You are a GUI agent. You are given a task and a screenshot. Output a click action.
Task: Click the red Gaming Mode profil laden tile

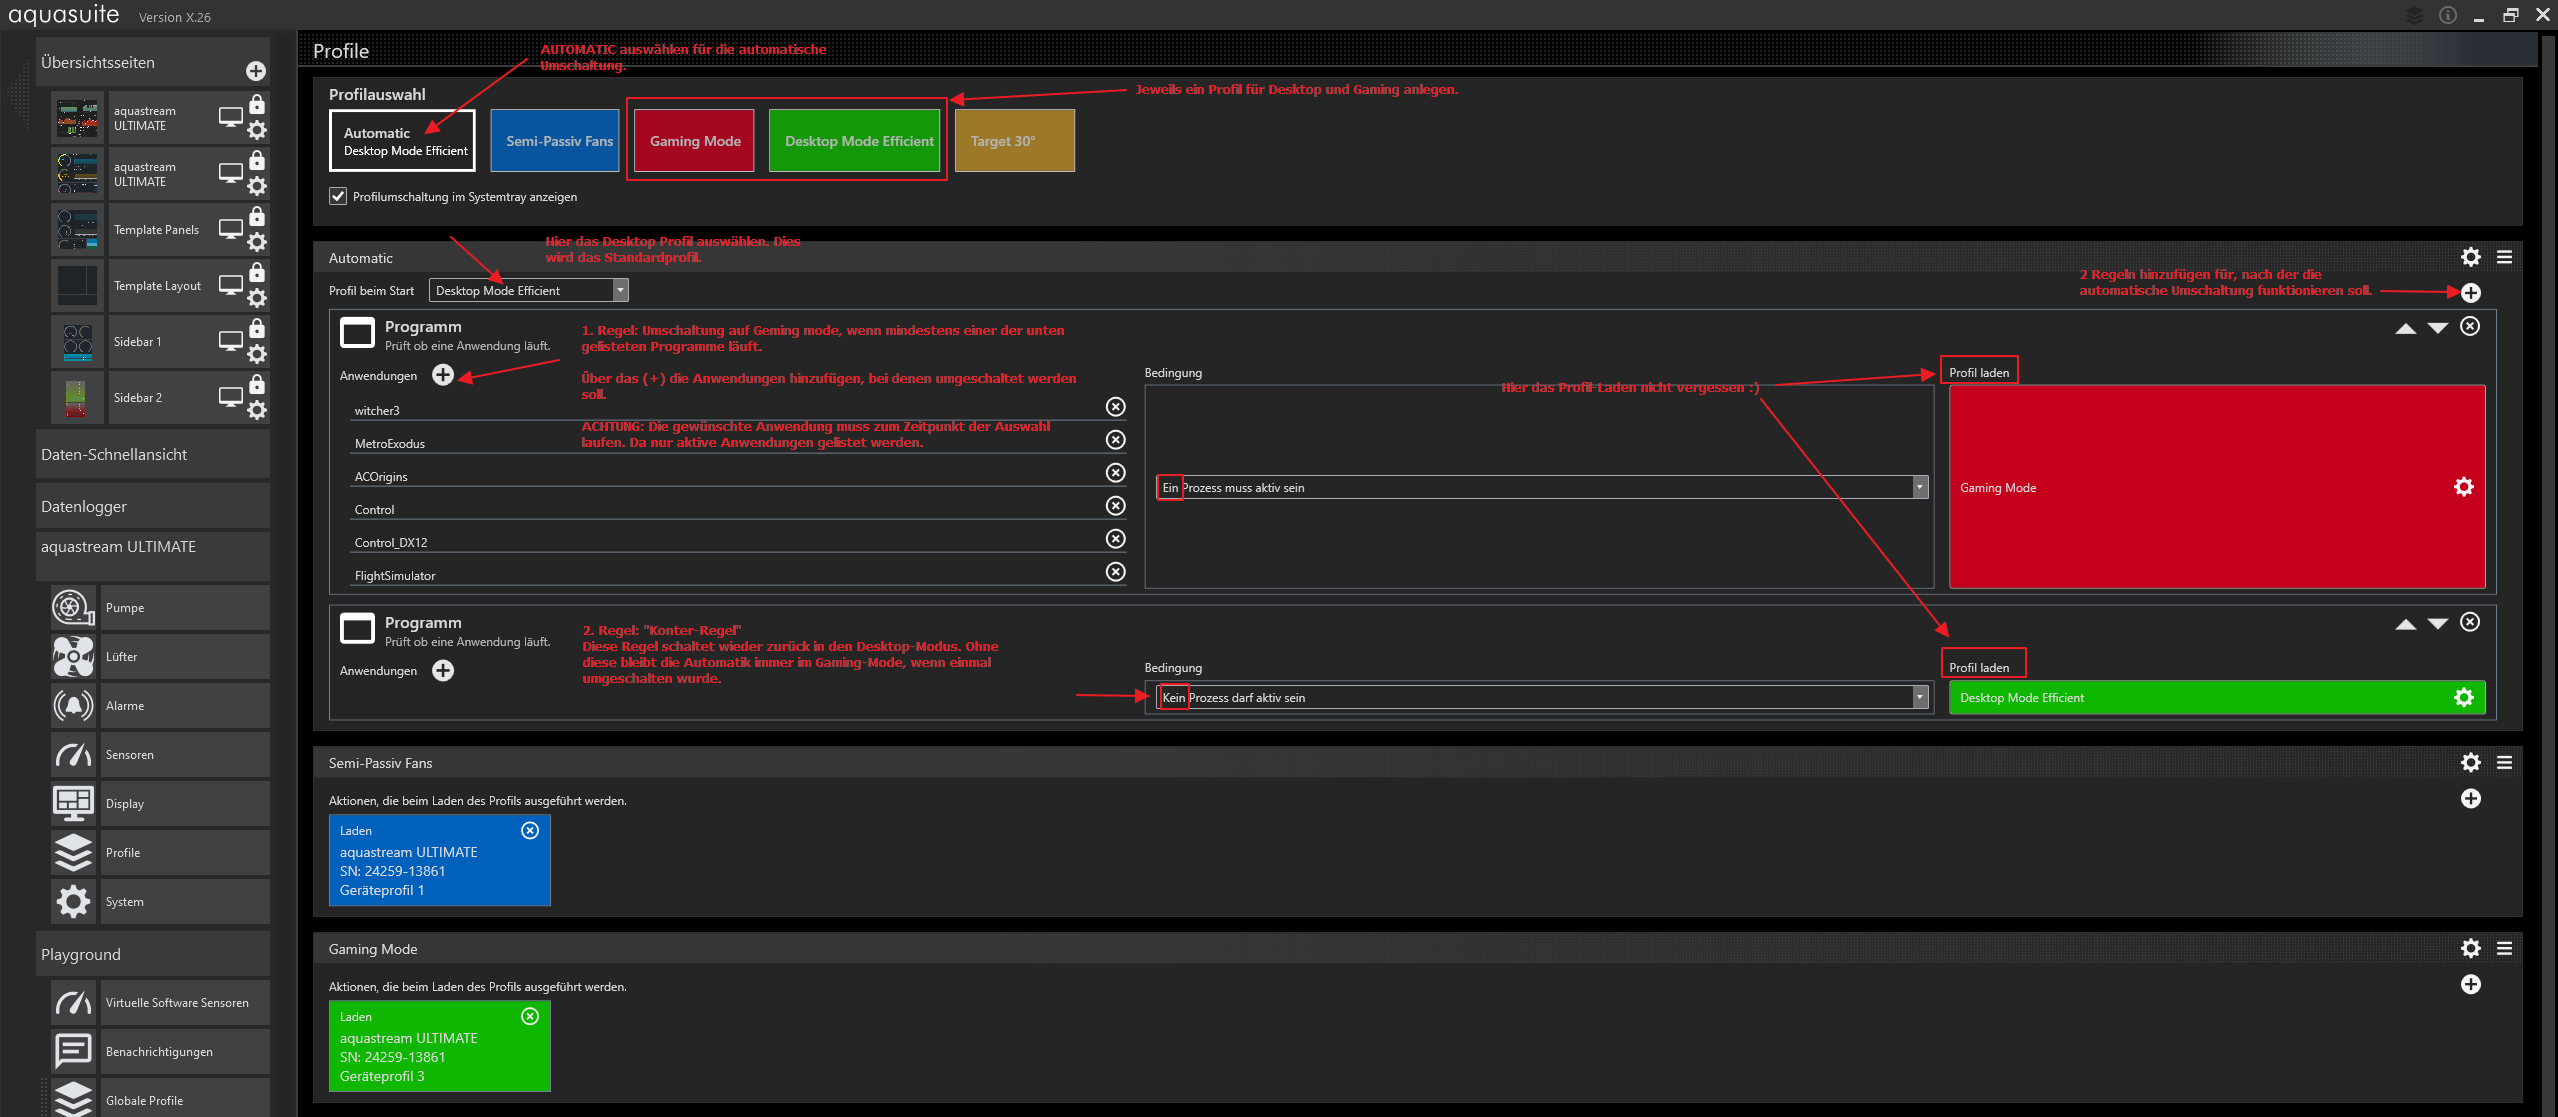2200,488
